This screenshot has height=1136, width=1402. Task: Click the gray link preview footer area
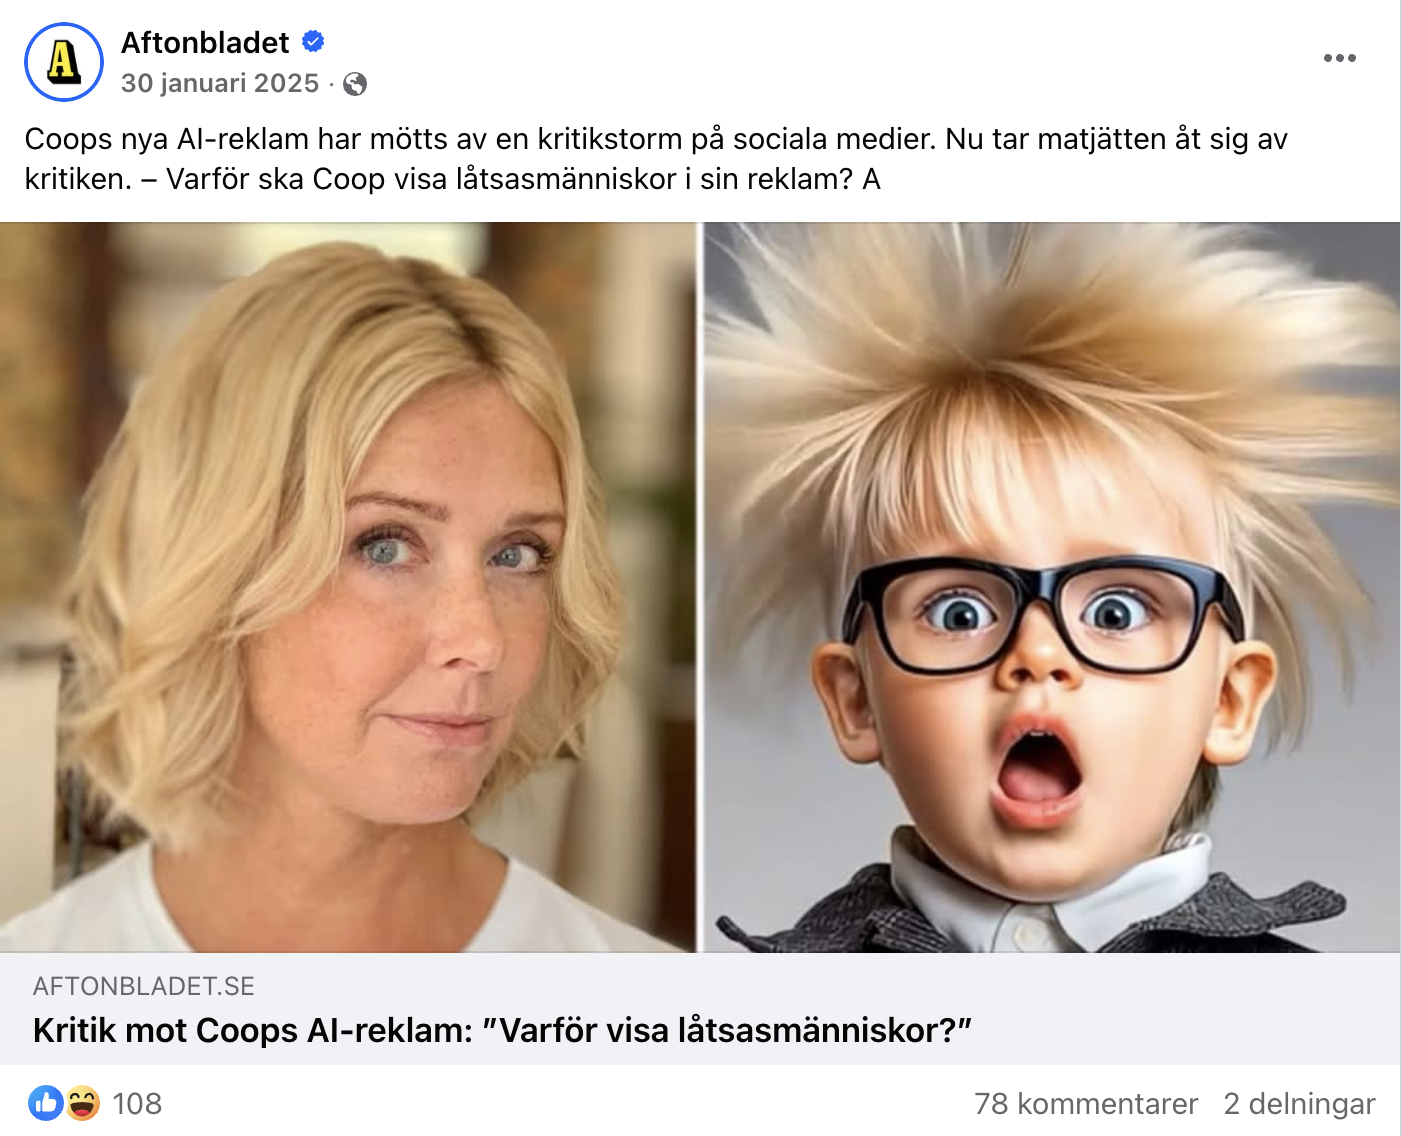point(700,1008)
